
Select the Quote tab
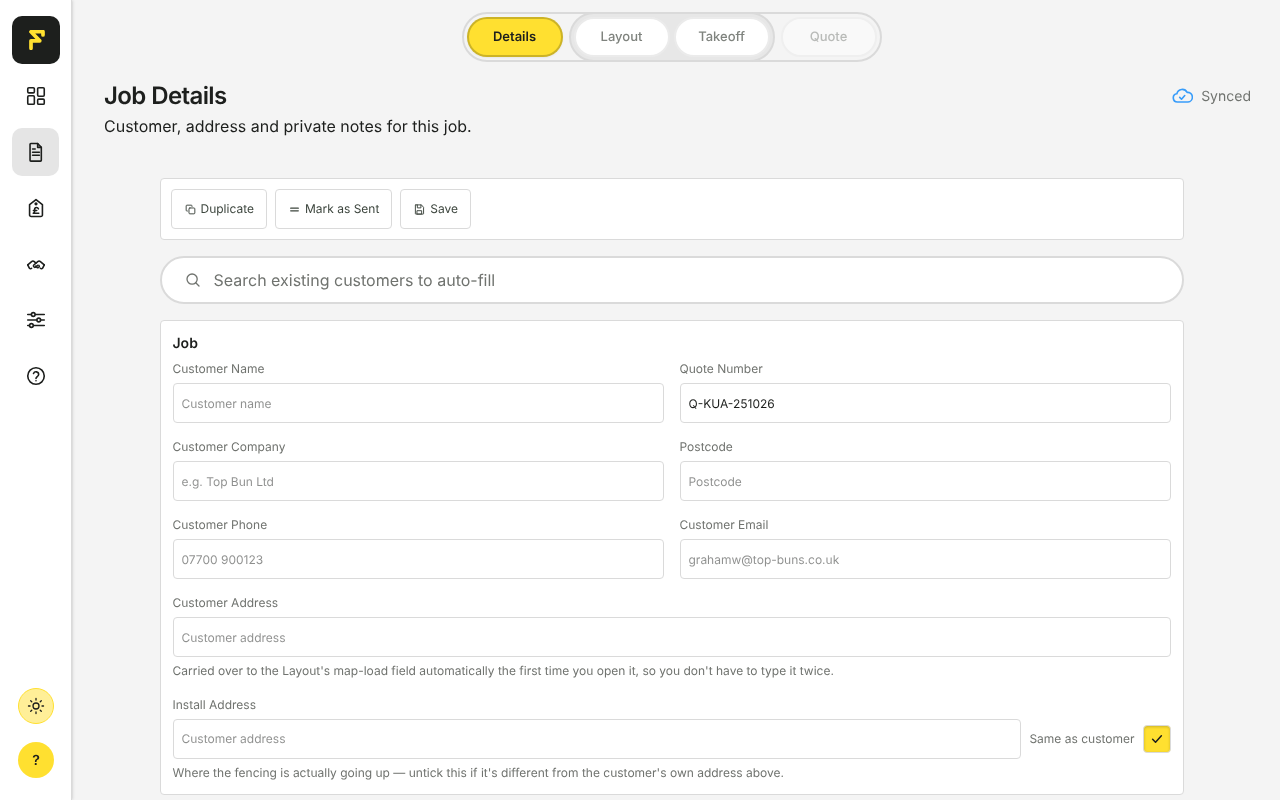[828, 37]
